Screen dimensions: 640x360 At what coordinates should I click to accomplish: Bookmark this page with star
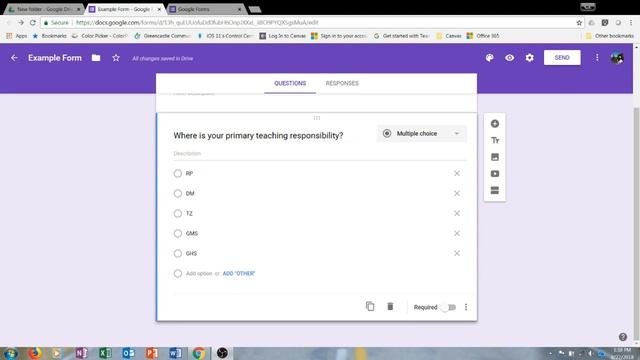[x=579, y=23]
